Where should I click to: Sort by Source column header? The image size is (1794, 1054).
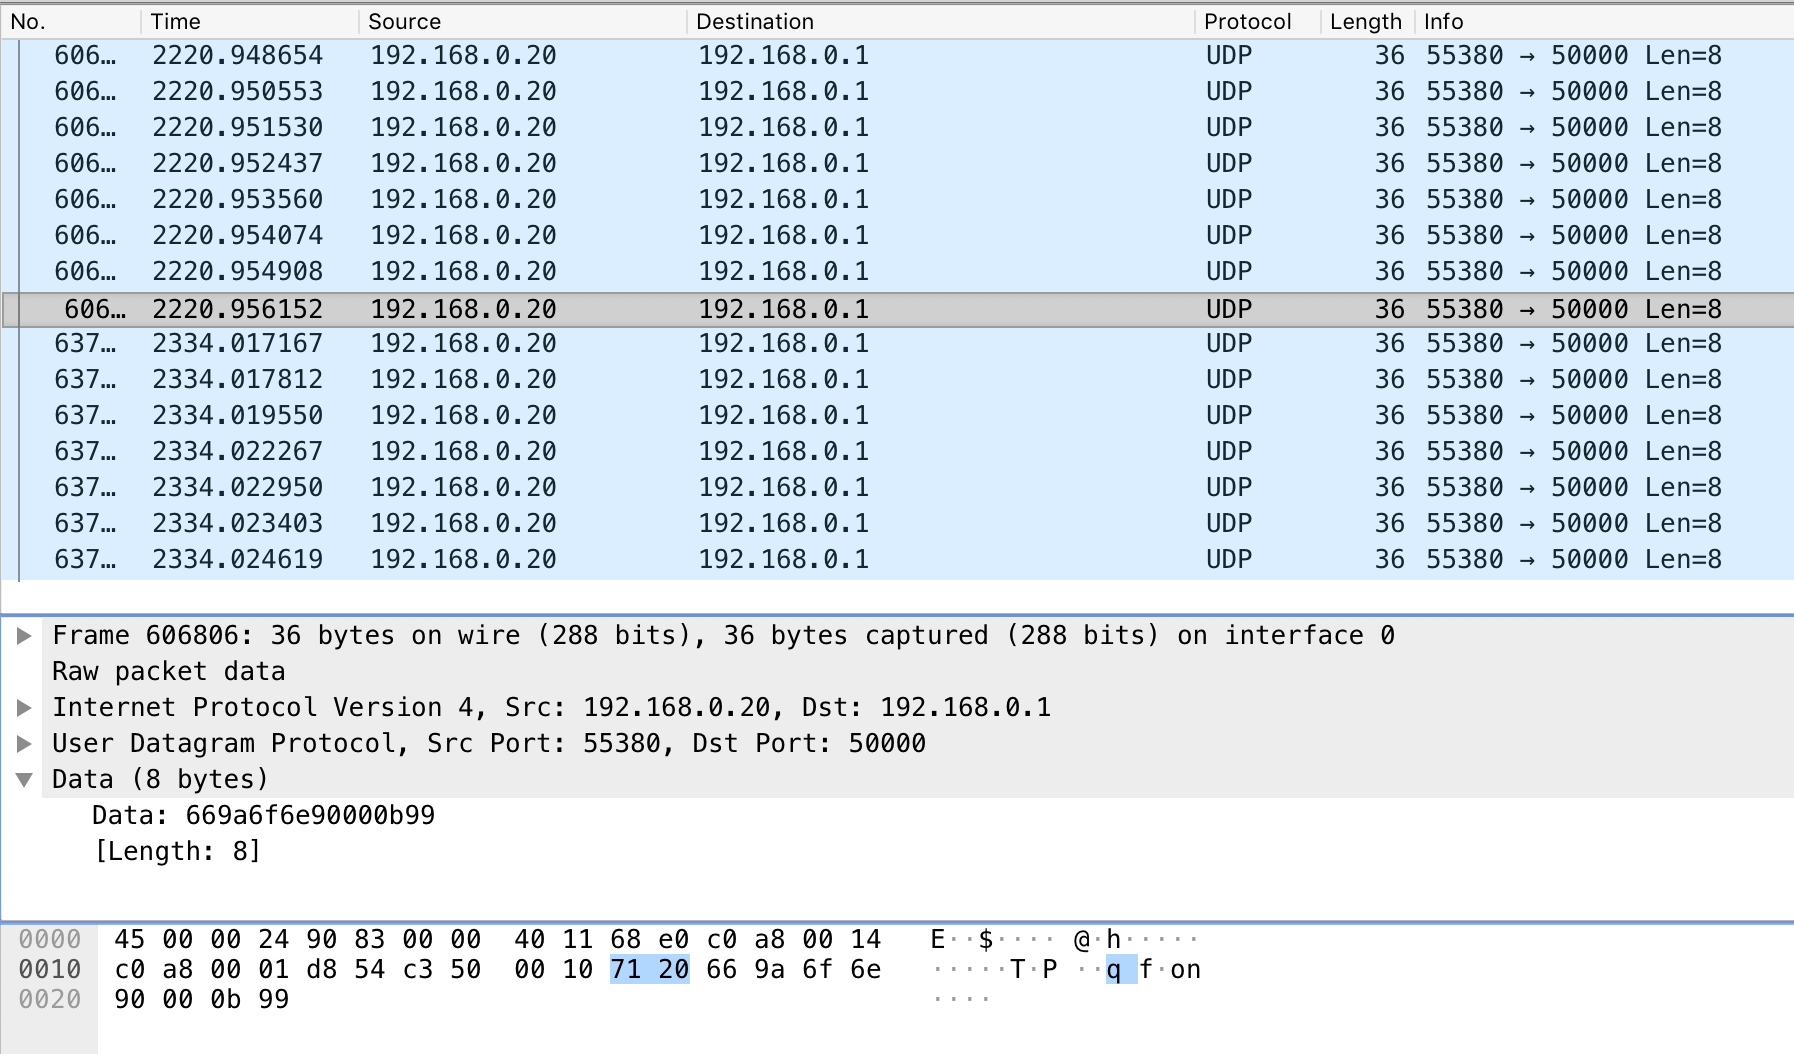[x=522, y=21]
